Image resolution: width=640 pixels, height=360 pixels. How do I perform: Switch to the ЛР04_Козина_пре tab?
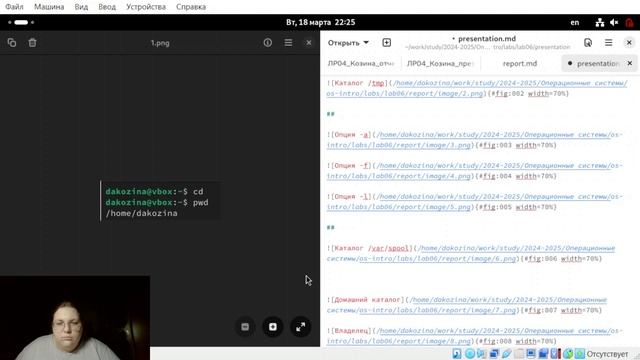(440, 64)
